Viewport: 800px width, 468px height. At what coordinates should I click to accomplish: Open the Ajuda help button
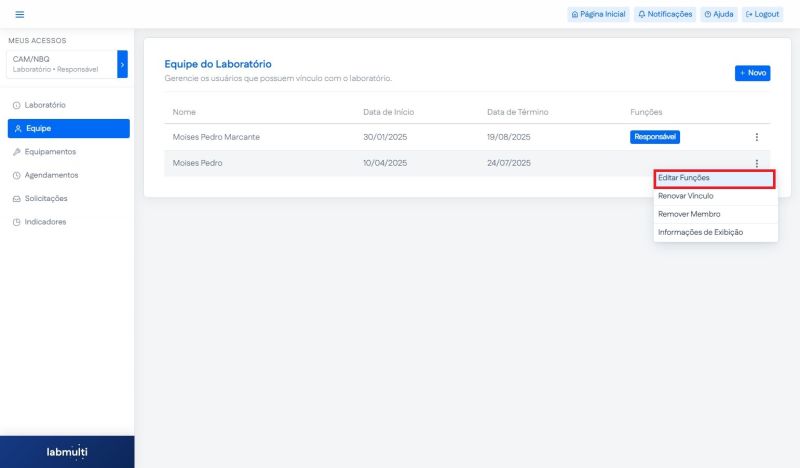(x=718, y=14)
